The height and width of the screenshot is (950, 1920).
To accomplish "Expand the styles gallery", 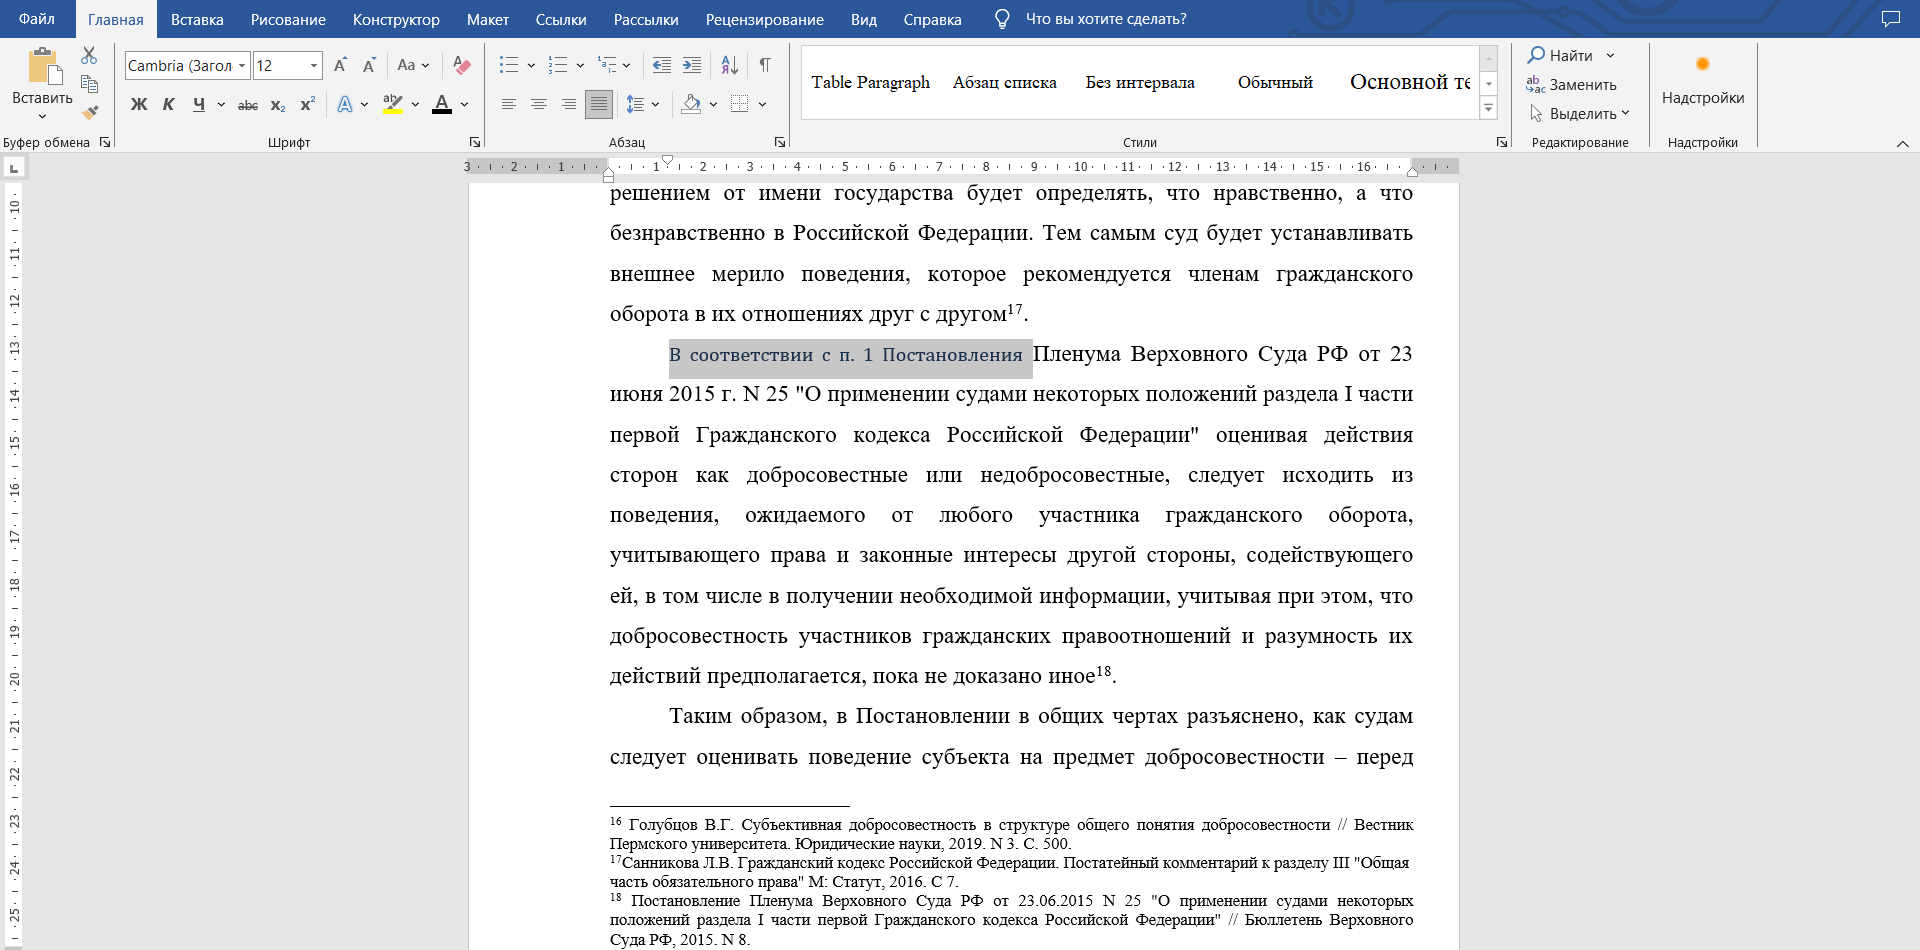I will (x=1489, y=108).
